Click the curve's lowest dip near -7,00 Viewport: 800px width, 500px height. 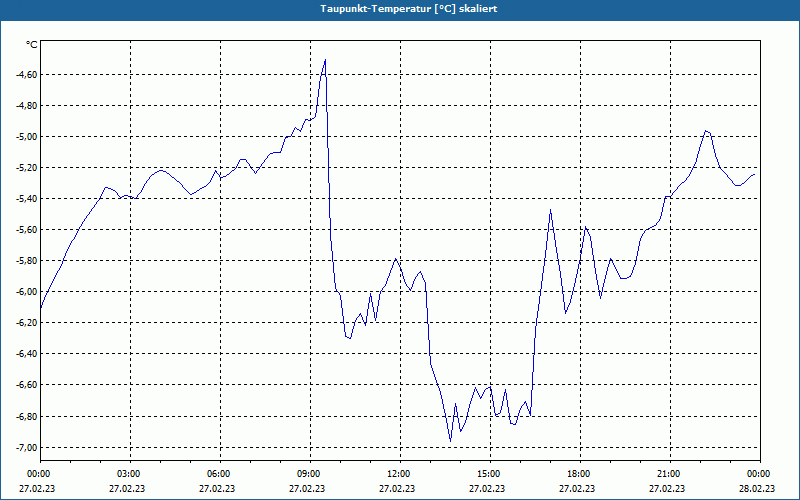click(450, 441)
